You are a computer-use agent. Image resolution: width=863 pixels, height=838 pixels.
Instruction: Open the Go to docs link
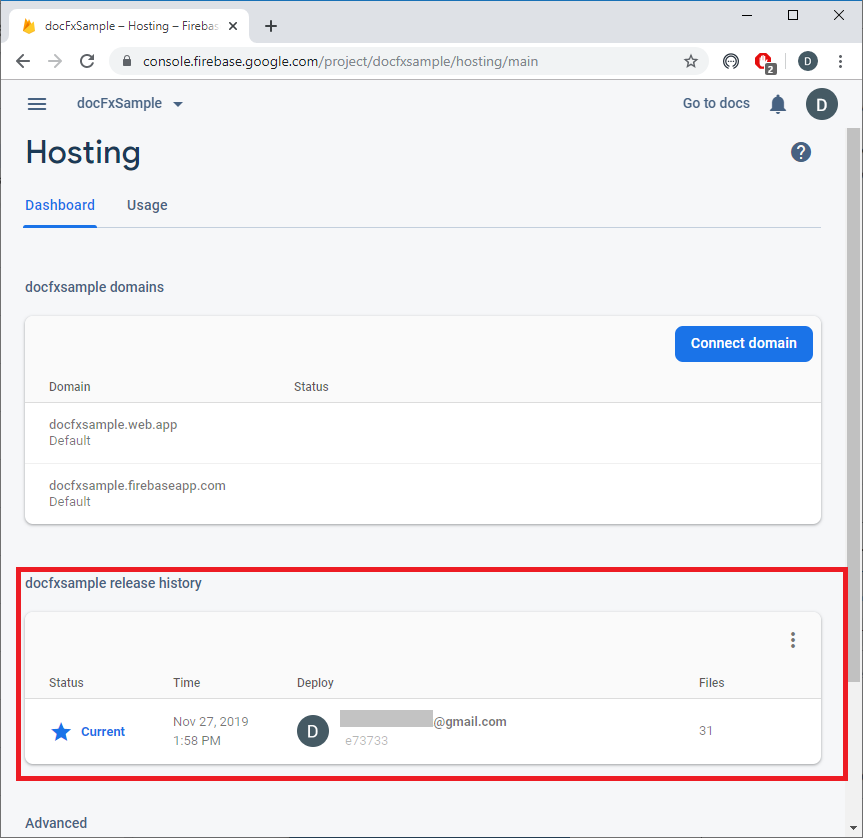click(x=716, y=103)
